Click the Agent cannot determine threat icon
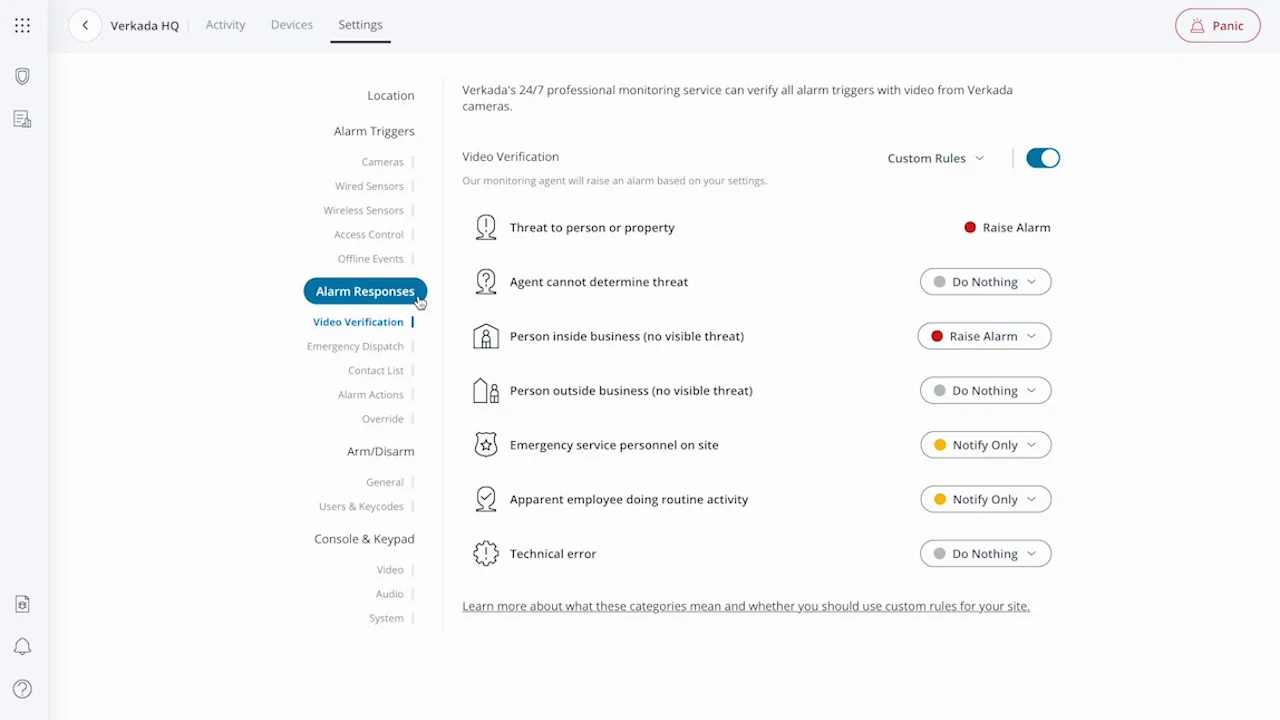This screenshot has height=720, width=1280. pyautogui.click(x=486, y=282)
